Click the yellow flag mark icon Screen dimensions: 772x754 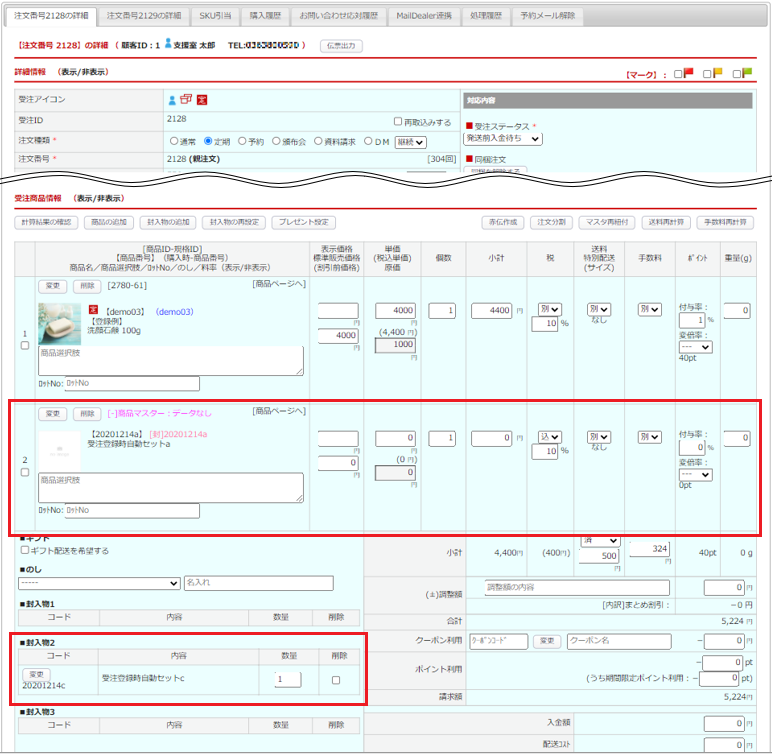coord(716,74)
